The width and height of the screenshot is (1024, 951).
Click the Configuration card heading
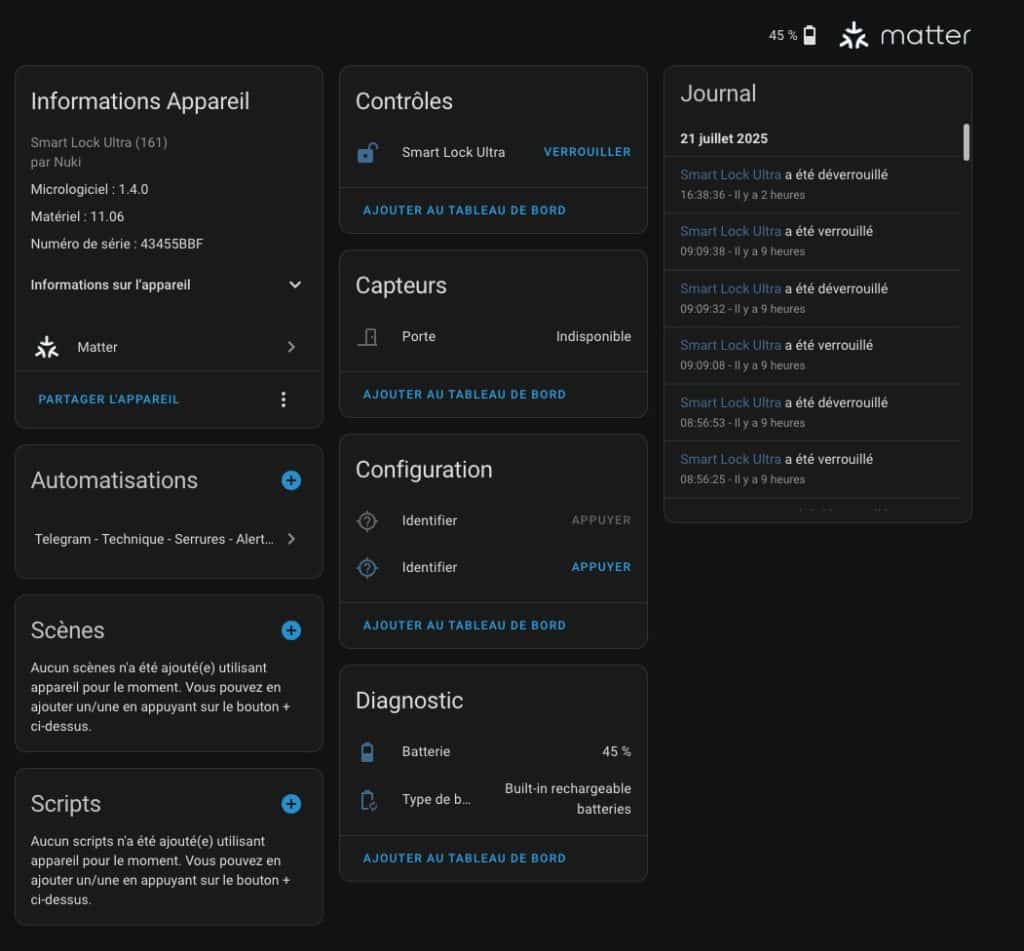[x=424, y=470]
